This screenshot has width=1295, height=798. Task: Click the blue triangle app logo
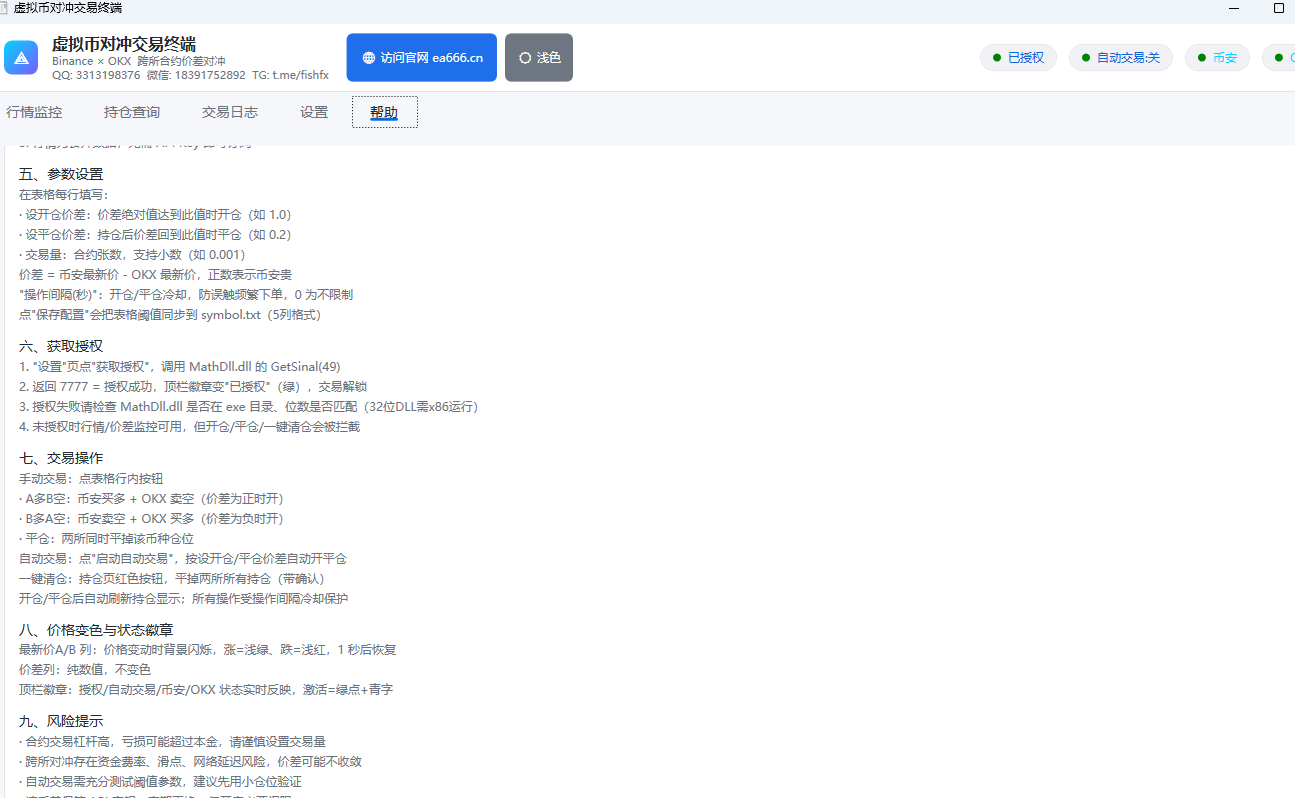(21, 57)
